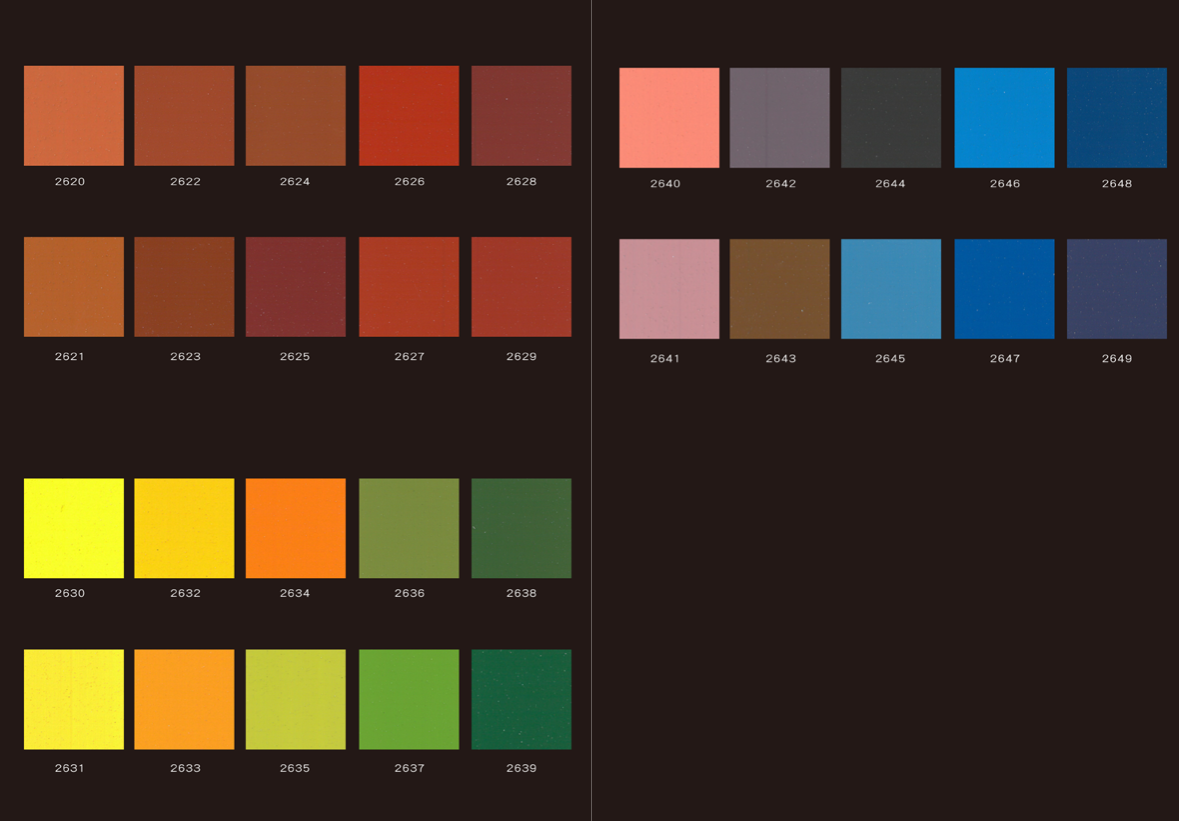
Task: Choose the navy blue swatch 2648
Action: [x=1117, y=118]
